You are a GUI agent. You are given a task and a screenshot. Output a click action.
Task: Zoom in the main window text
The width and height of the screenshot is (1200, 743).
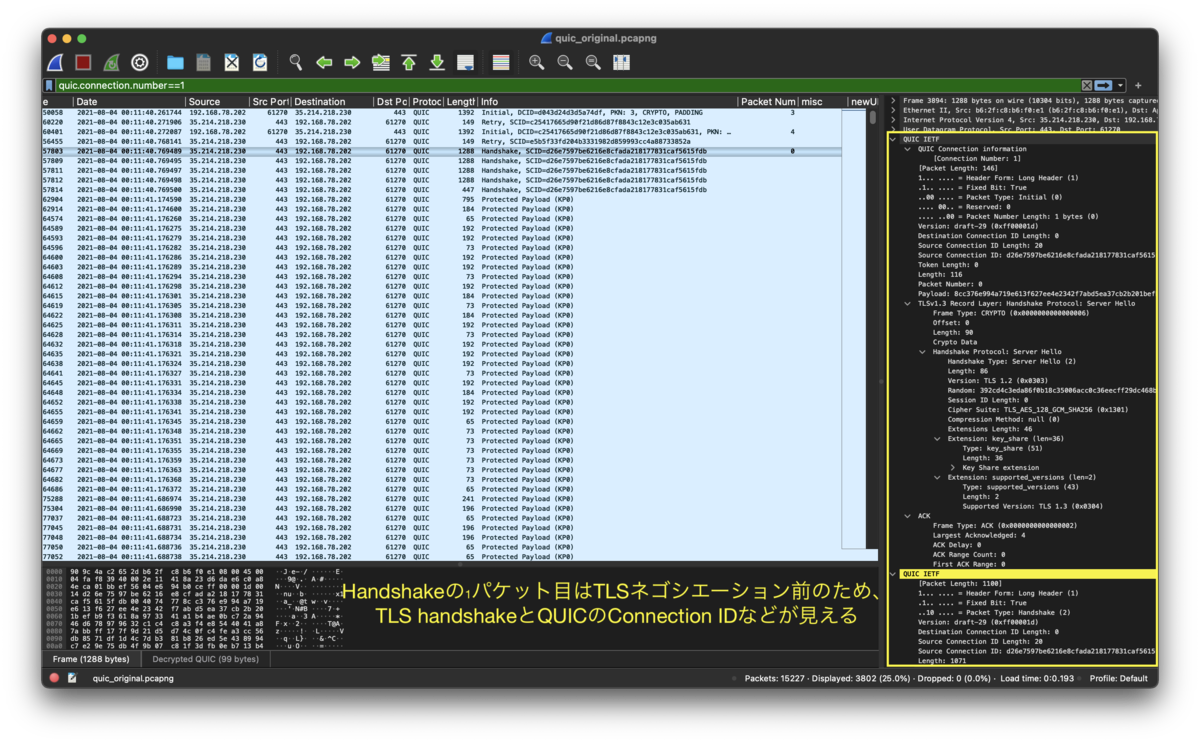pyautogui.click(x=537, y=62)
